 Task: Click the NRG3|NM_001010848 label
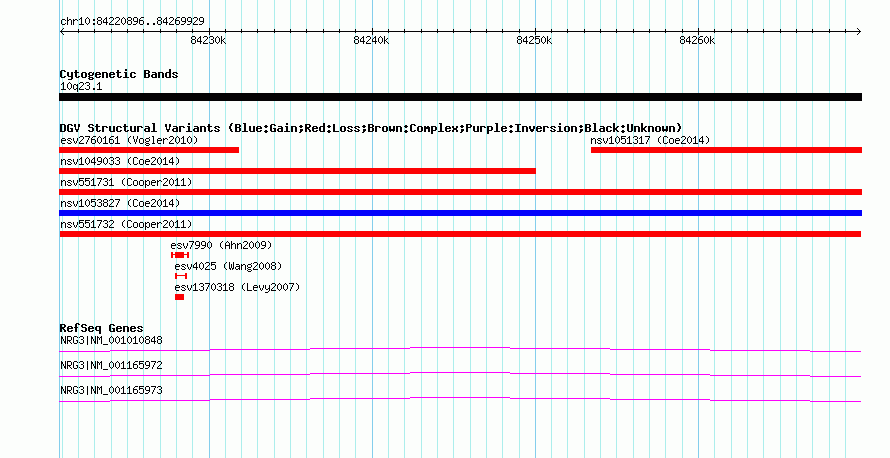coord(111,341)
